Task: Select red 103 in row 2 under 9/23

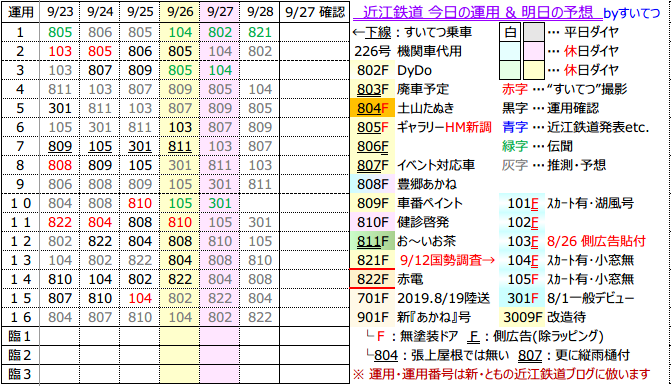Action: pyautogui.click(x=60, y=51)
